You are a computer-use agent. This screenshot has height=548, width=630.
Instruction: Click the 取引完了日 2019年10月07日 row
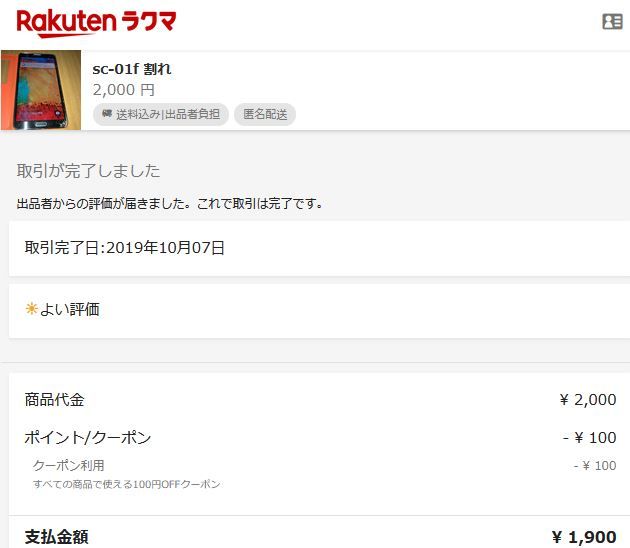[319, 248]
